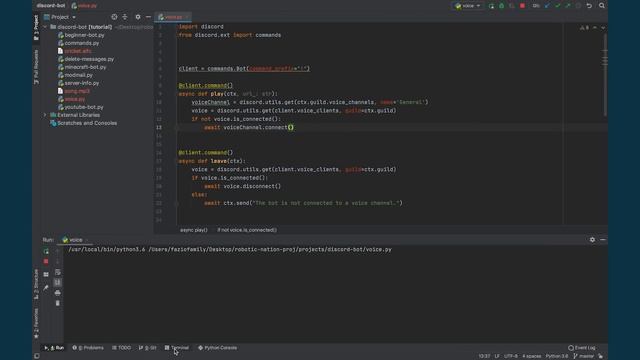Click discord-bot breadcrumb in navigation bar

click(51, 6)
